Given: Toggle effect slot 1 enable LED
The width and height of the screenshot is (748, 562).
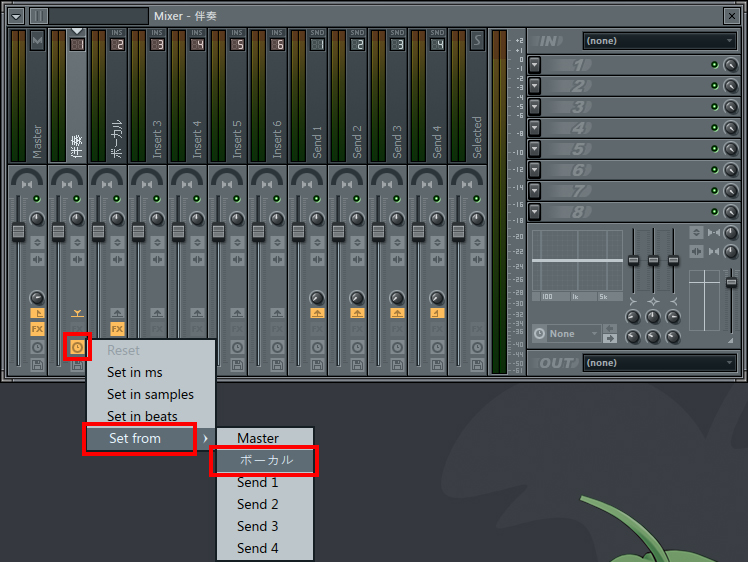Looking at the screenshot, I should [714, 65].
